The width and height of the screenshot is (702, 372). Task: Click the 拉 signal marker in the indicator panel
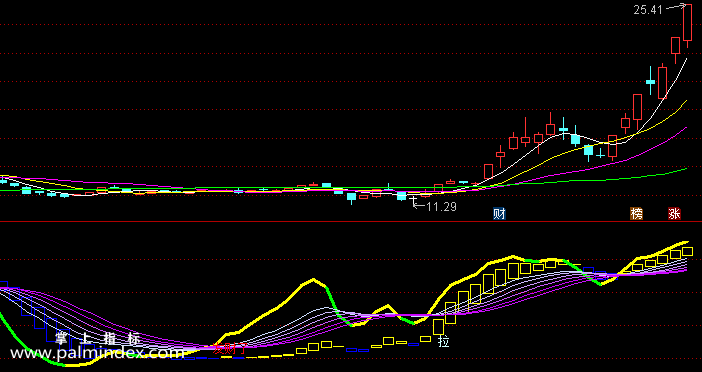pyautogui.click(x=444, y=341)
